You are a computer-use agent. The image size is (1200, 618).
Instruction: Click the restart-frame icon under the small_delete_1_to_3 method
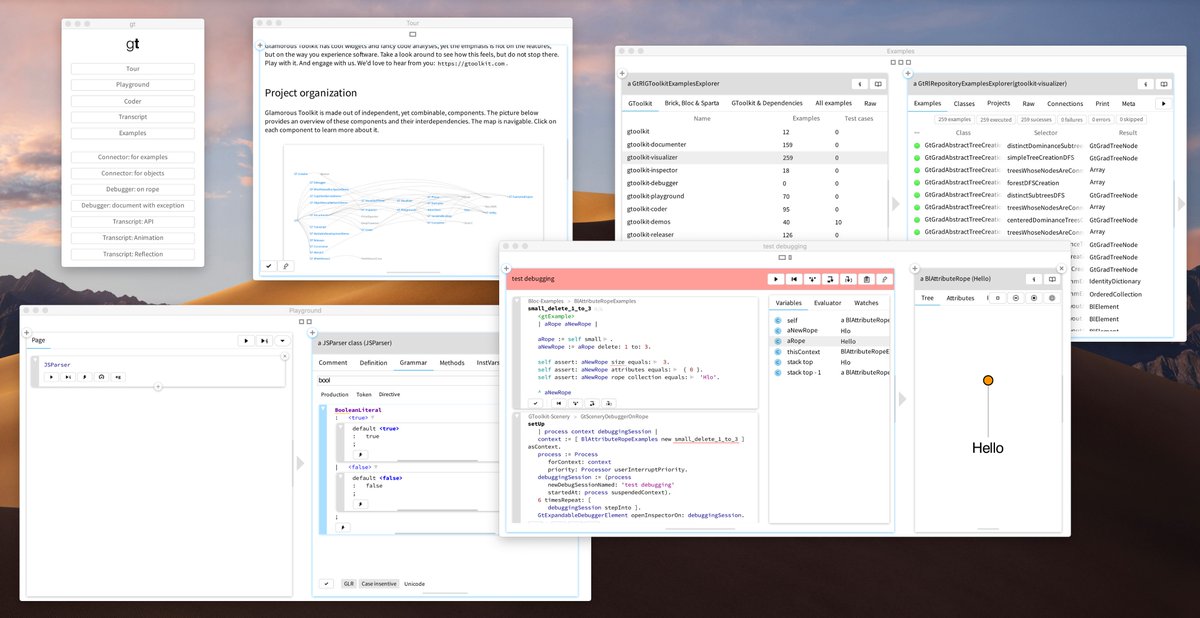557,403
